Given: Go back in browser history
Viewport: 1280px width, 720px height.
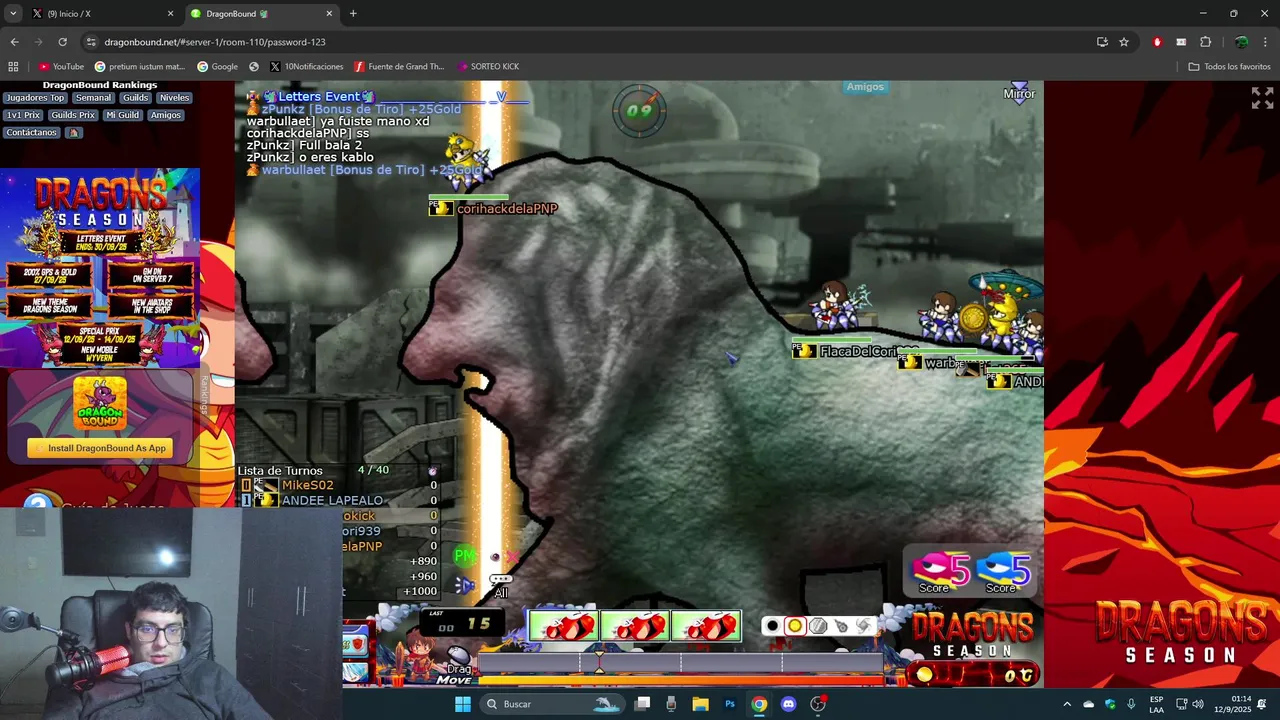Looking at the screenshot, I should pos(14,42).
